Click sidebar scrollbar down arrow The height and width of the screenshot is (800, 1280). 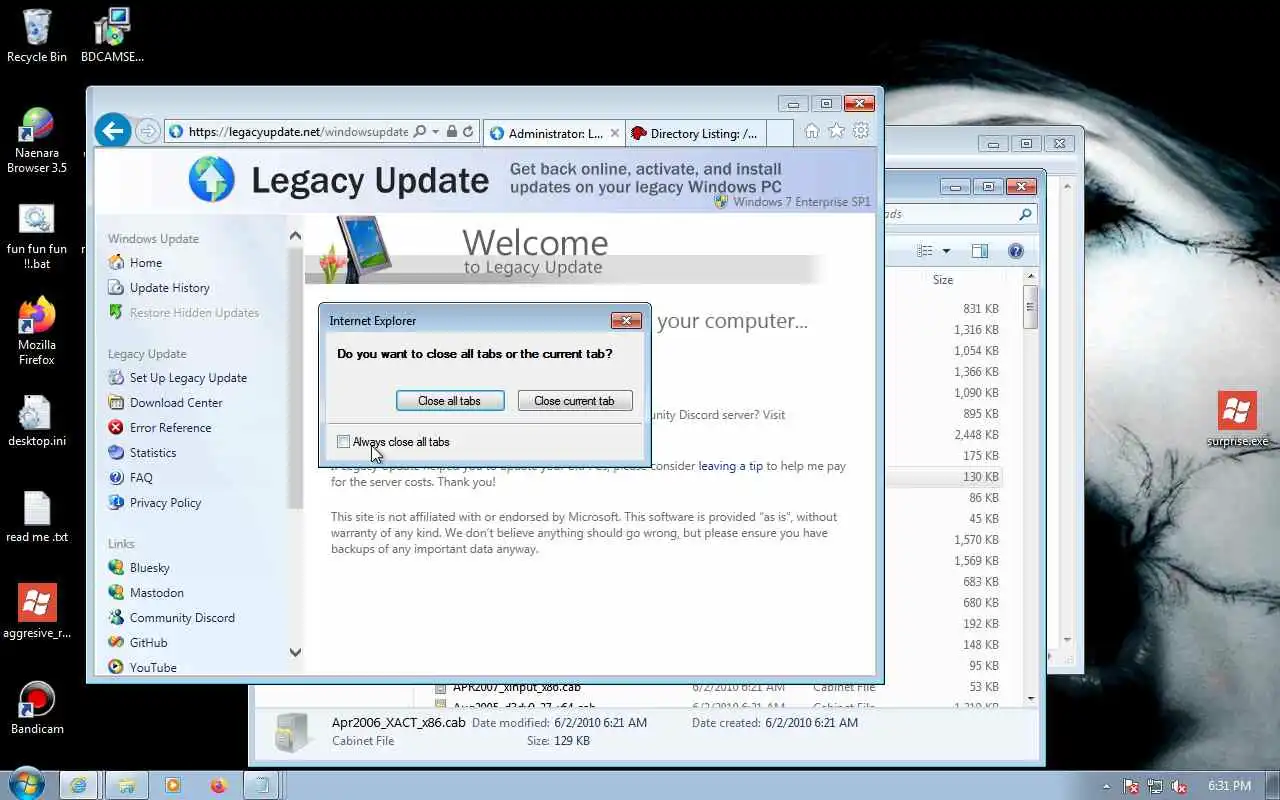295,652
